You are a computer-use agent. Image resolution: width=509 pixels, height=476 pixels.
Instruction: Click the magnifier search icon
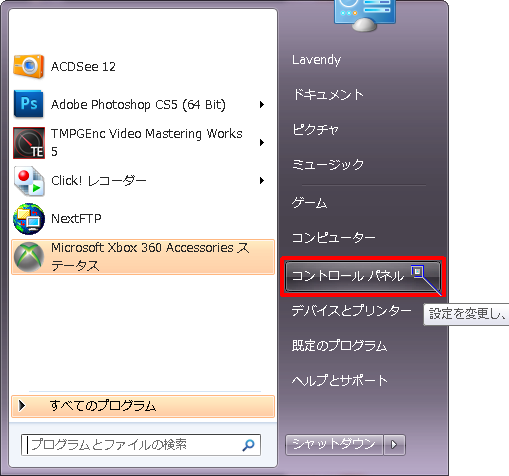pos(248,445)
